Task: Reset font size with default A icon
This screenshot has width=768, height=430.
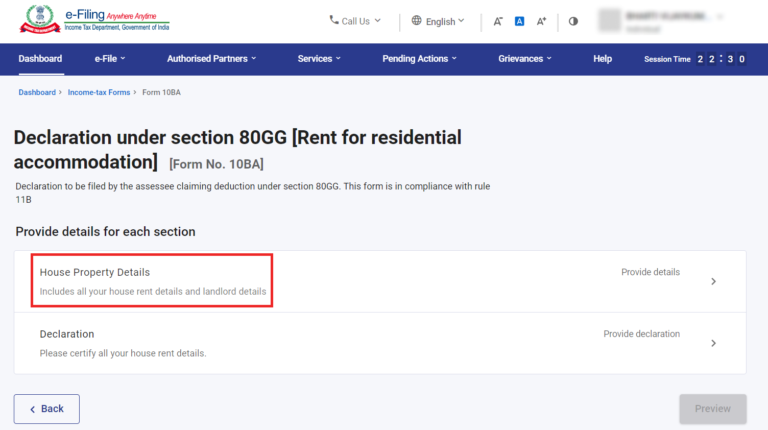Action: click(520, 21)
